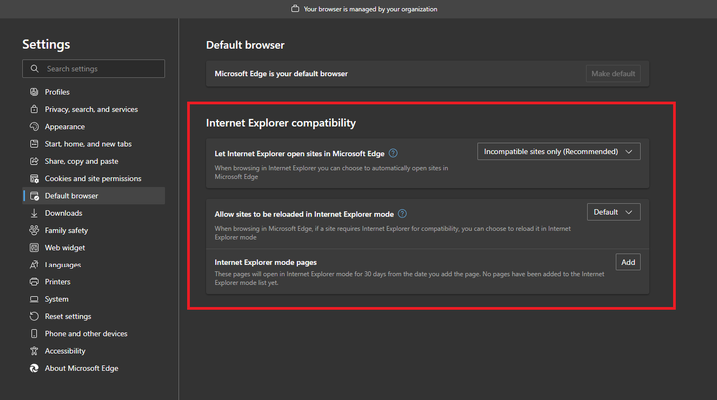Image resolution: width=717 pixels, height=400 pixels.
Task: Click 'Internet Explorer compatibility' heading
Action: pos(281,123)
